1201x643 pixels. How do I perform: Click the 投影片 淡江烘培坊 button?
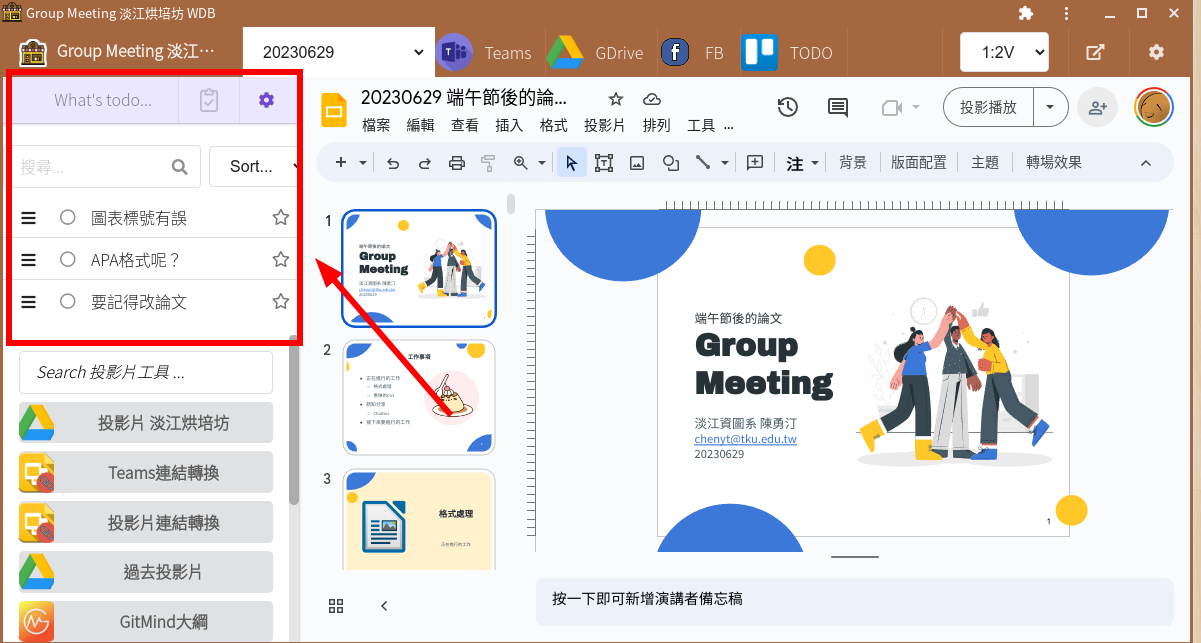click(x=146, y=423)
